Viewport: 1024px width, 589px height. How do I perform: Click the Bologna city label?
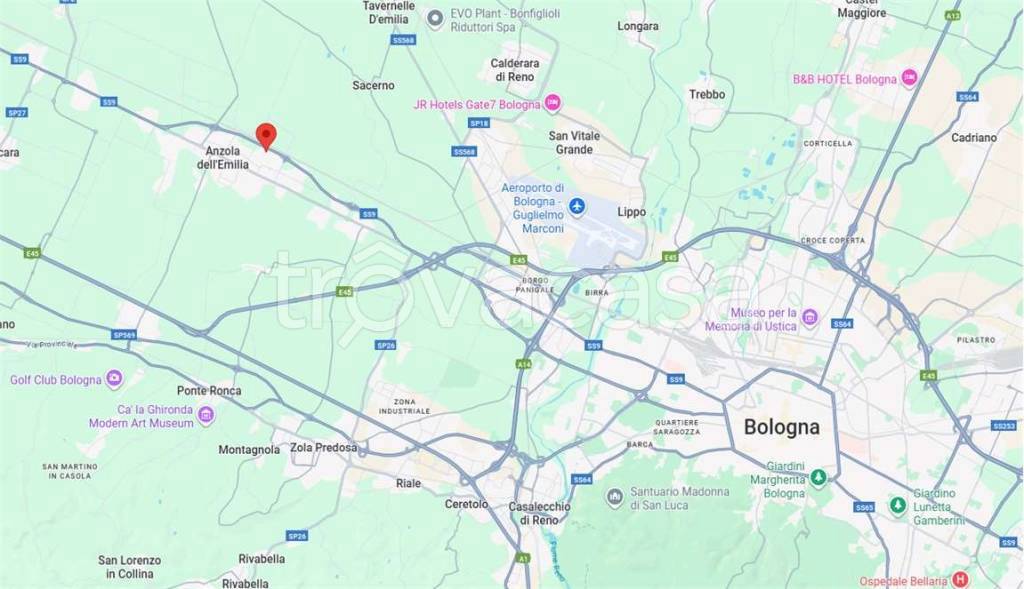(x=782, y=427)
